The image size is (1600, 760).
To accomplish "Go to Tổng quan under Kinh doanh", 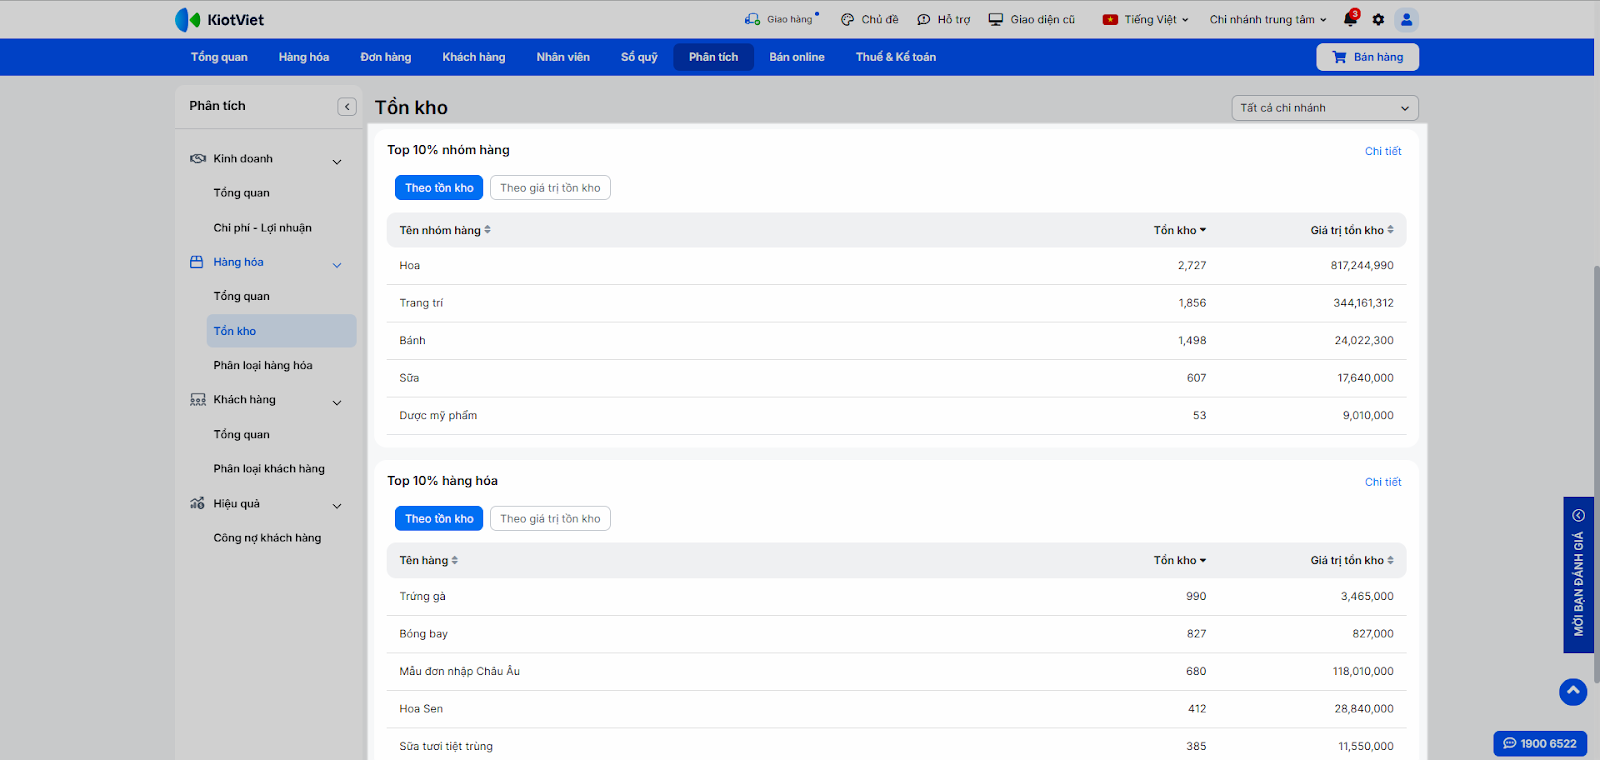I will pos(241,193).
